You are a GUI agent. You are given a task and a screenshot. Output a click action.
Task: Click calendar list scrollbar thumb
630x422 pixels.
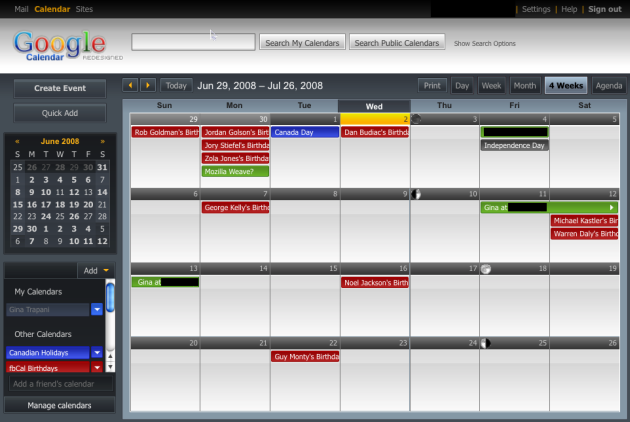110,297
